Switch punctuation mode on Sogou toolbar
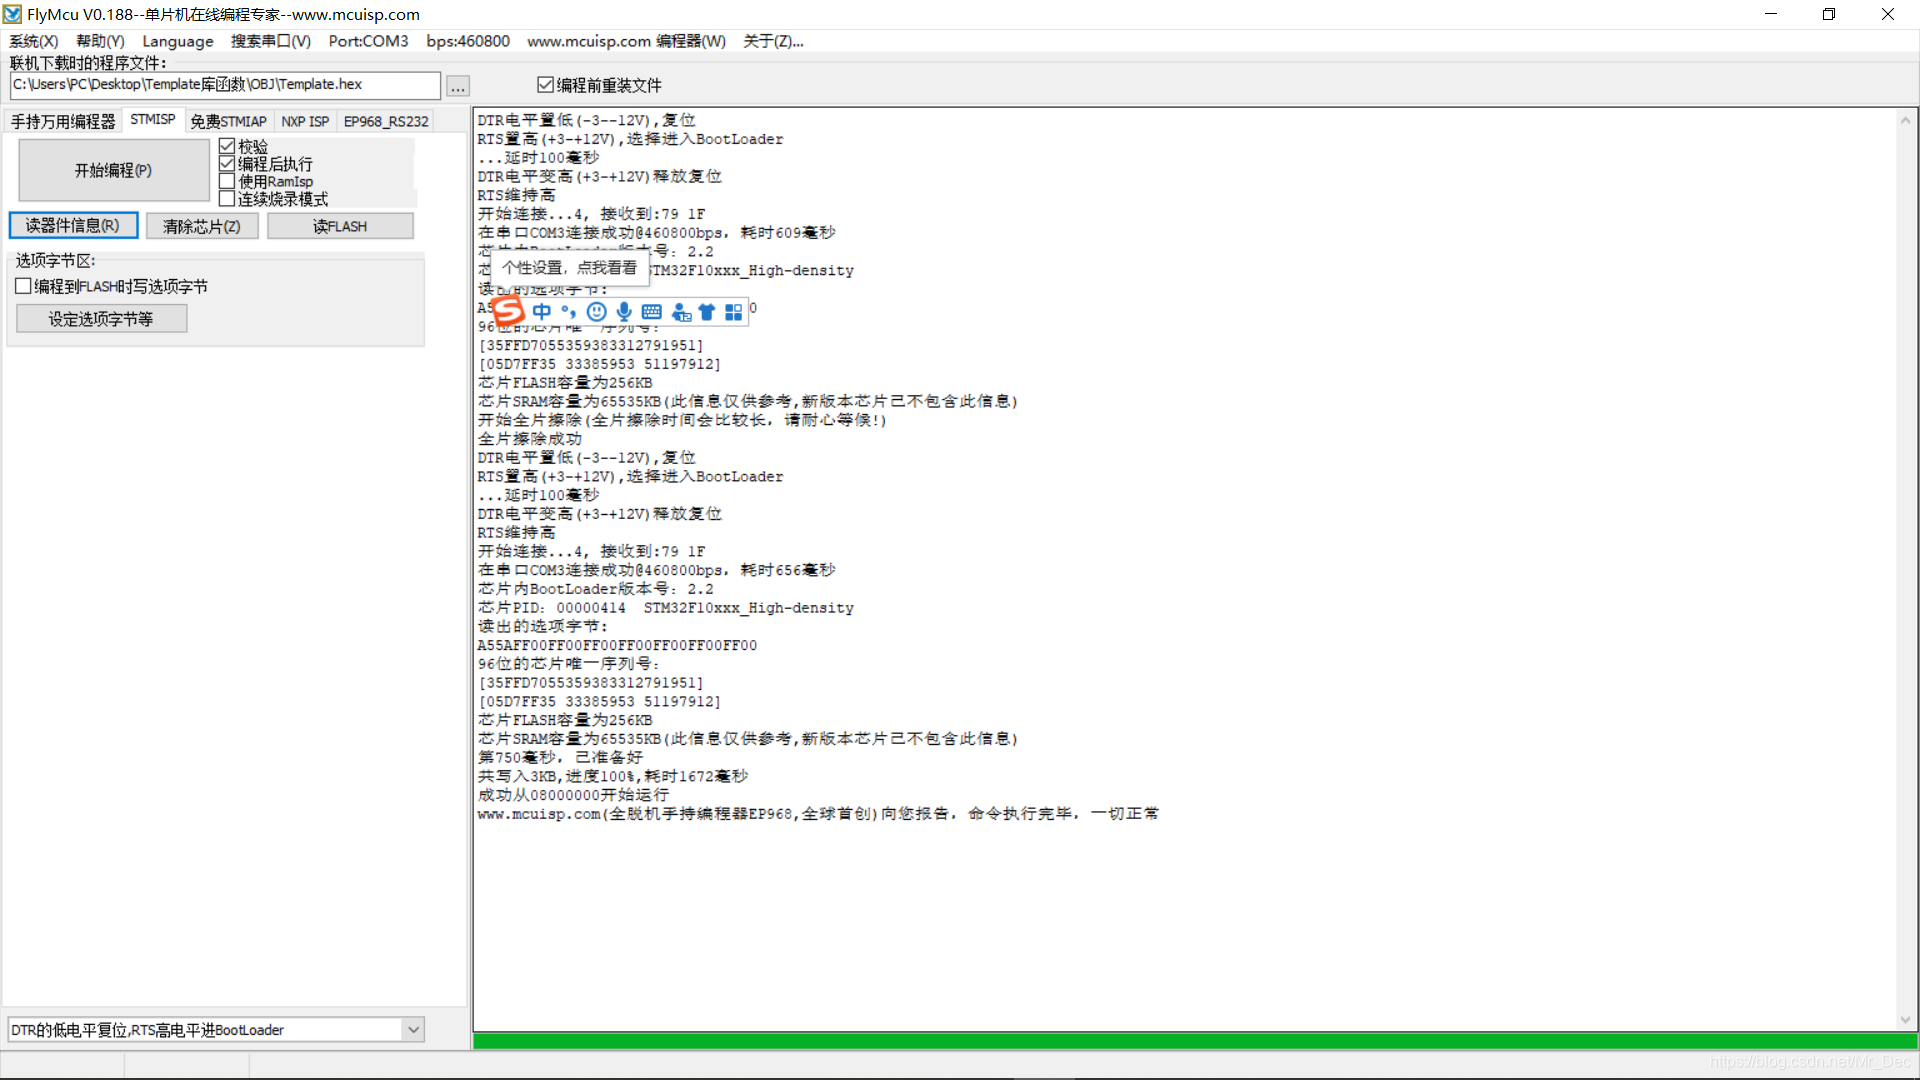 [x=569, y=312]
